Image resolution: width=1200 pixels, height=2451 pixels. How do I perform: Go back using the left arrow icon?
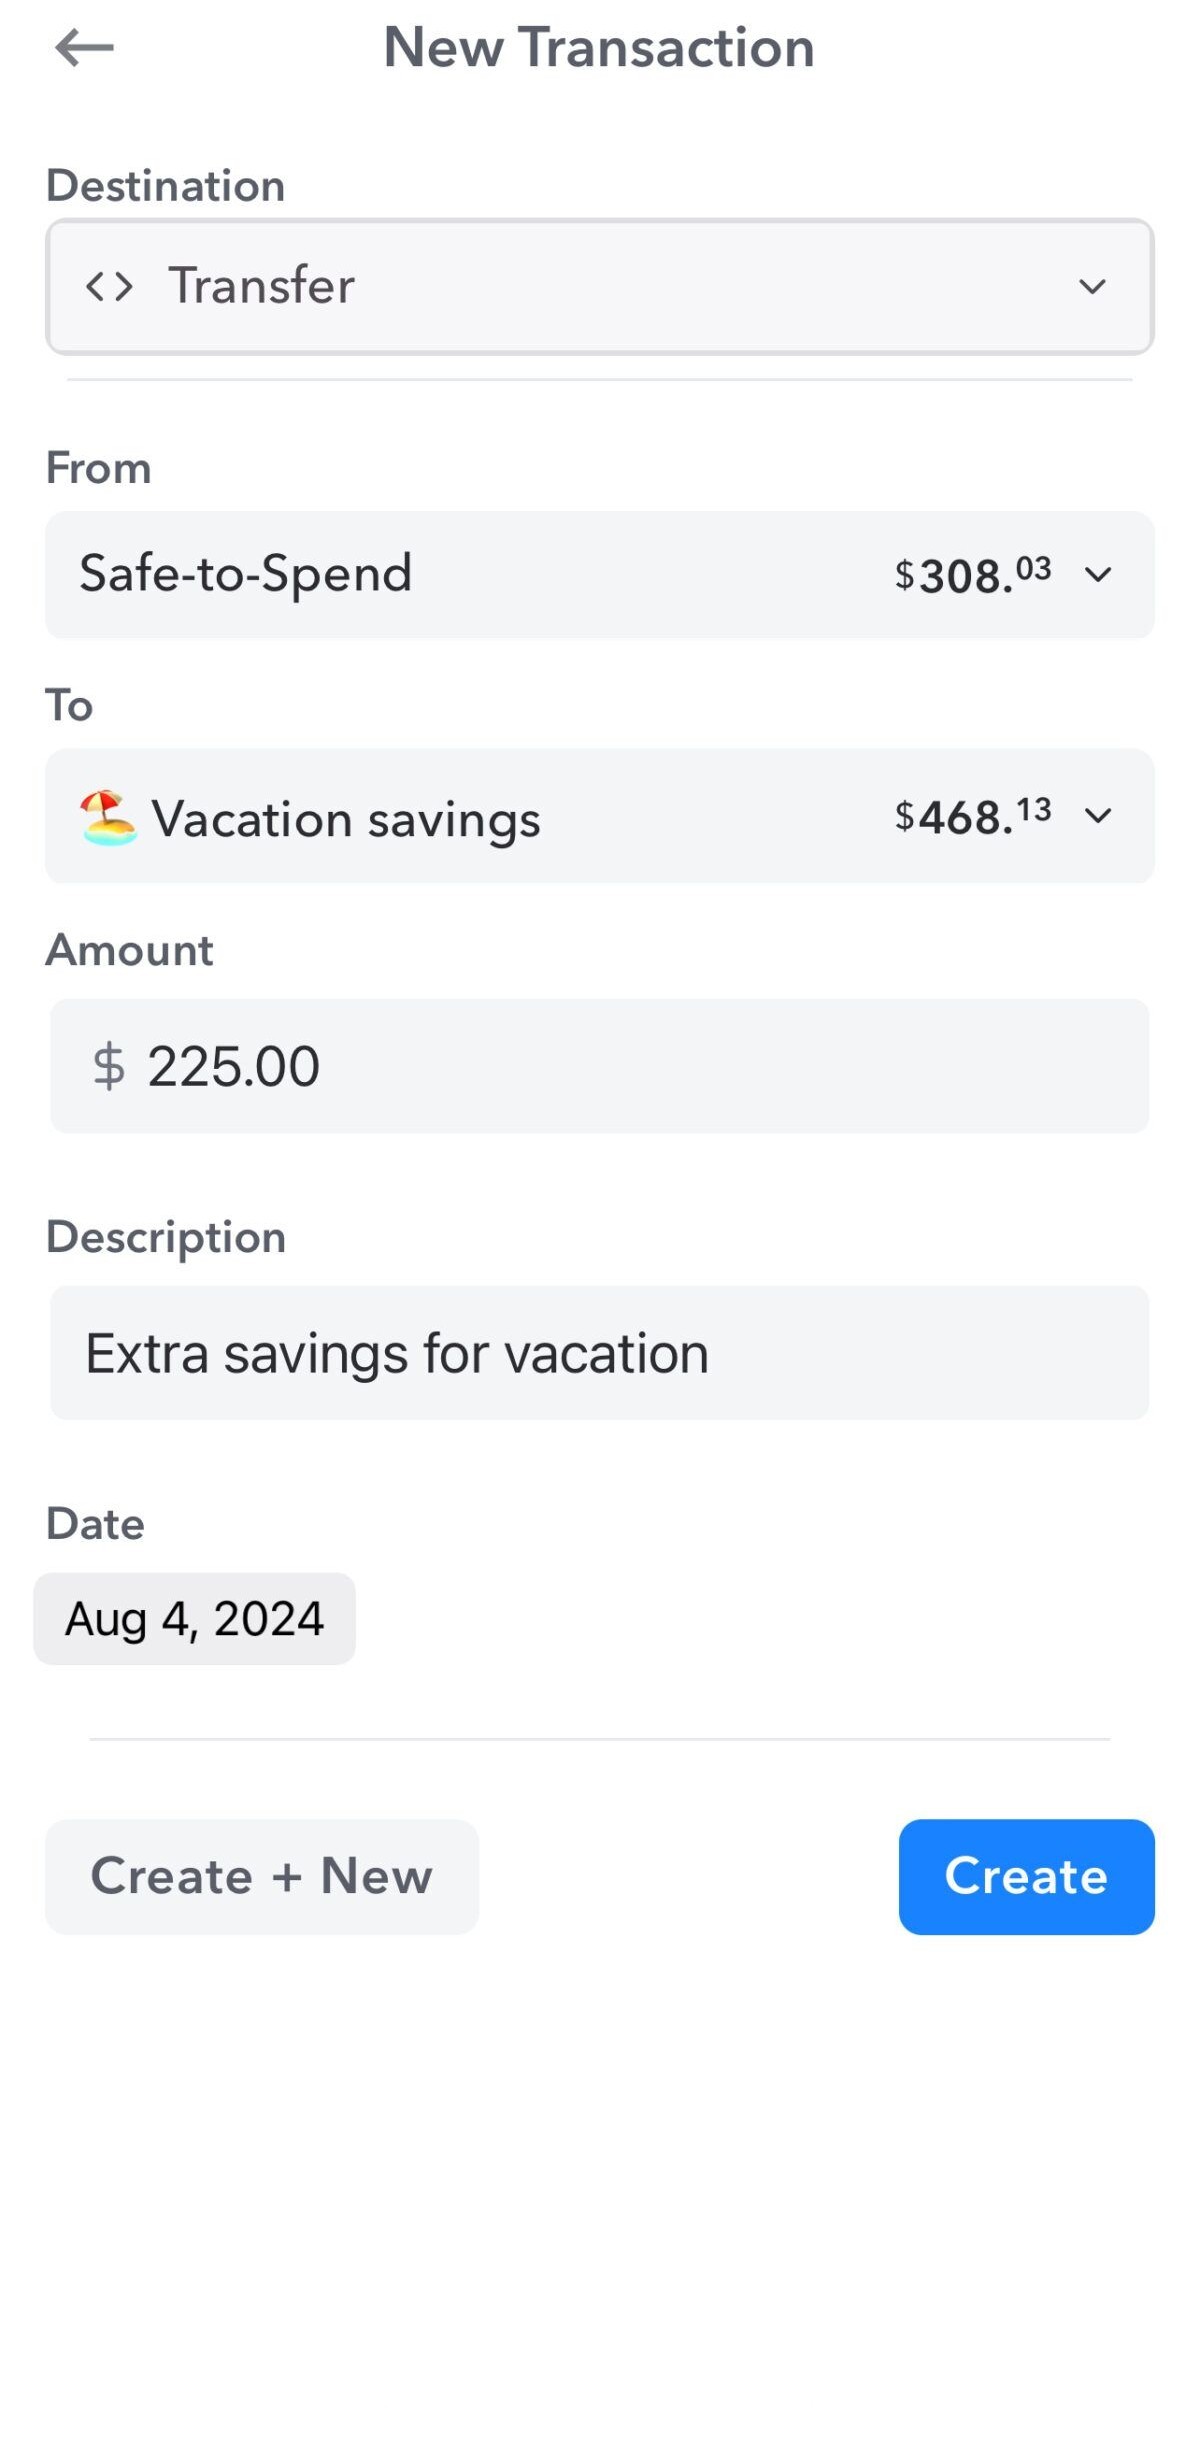pos(84,47)
